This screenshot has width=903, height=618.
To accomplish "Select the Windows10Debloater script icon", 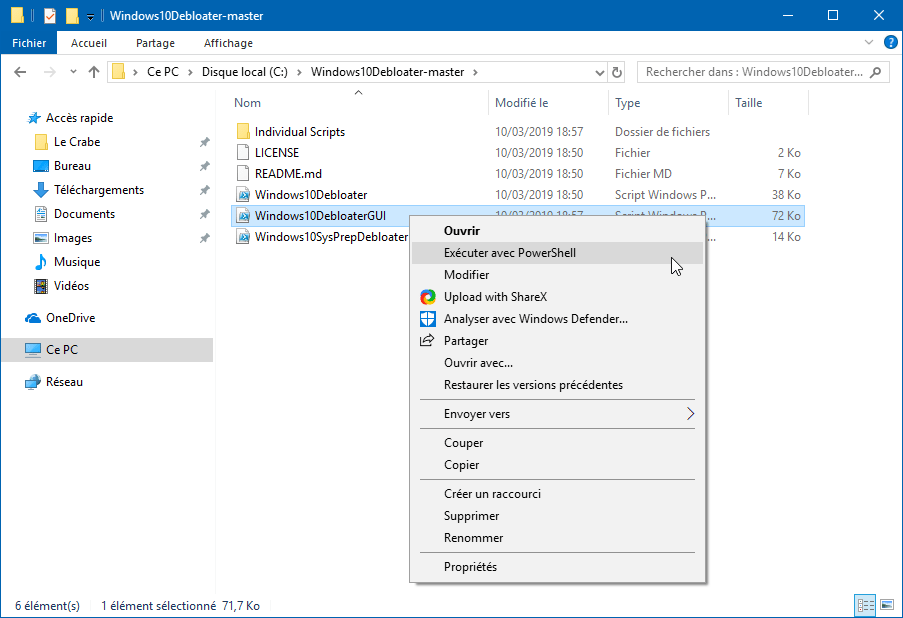I will tap(244, 195).
